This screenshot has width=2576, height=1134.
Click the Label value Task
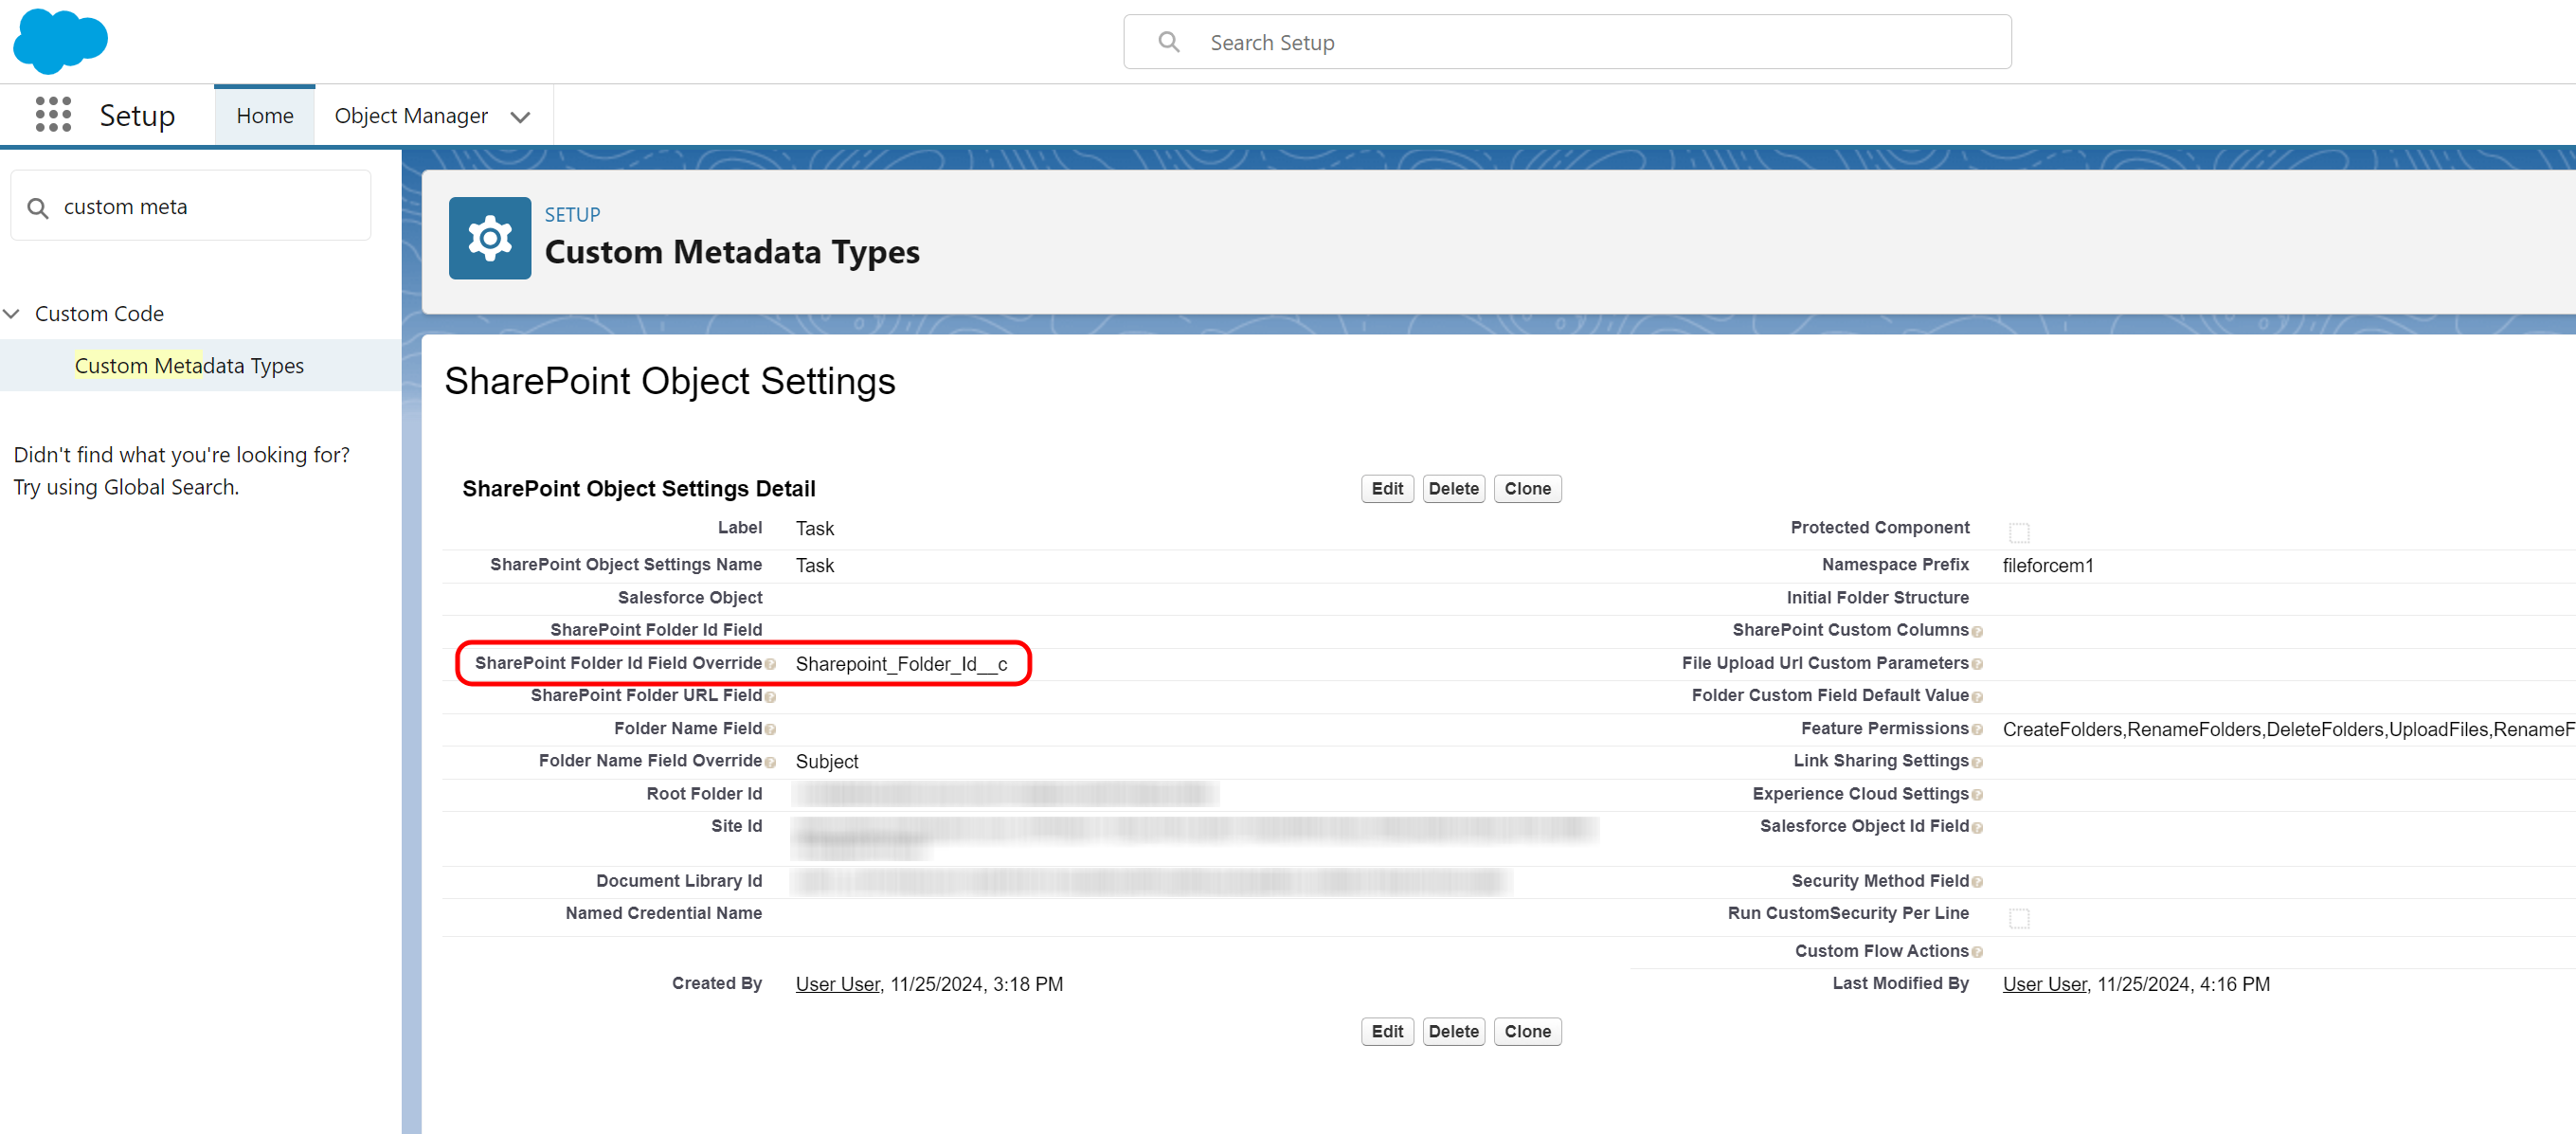(x=814, y=528)
